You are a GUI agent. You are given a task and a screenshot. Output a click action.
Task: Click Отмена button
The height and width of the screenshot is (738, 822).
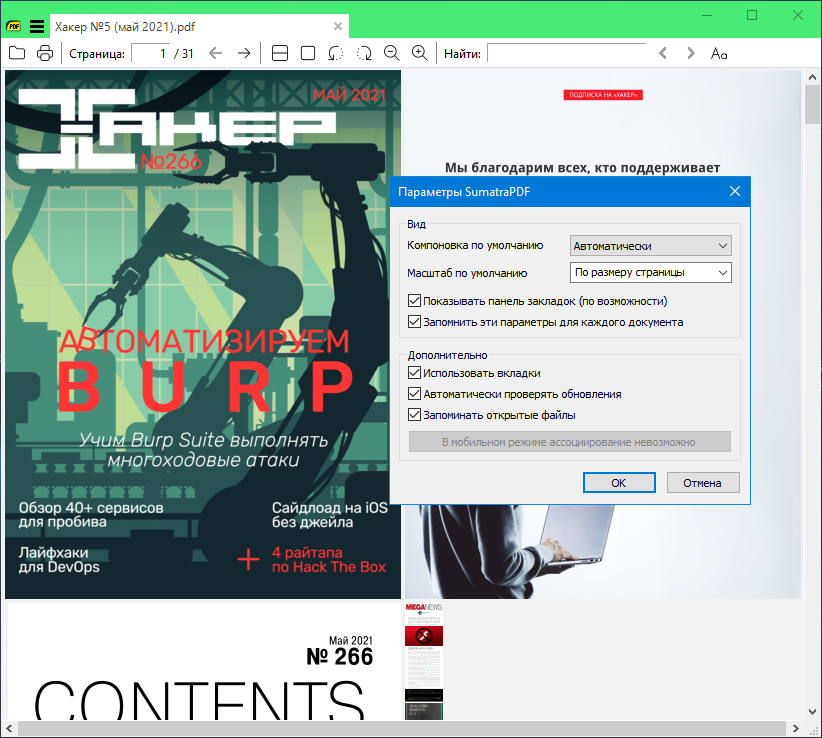[703, 483]
